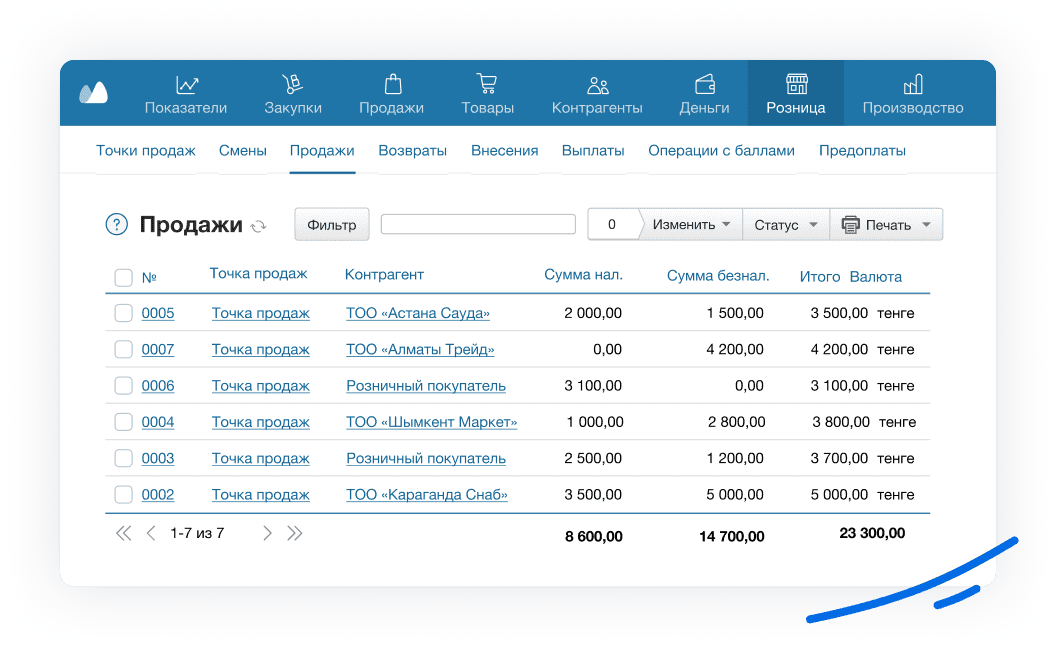Open the Контрагенты people icon section
This screenshot has height=648, width=1056.
[597, 85]
